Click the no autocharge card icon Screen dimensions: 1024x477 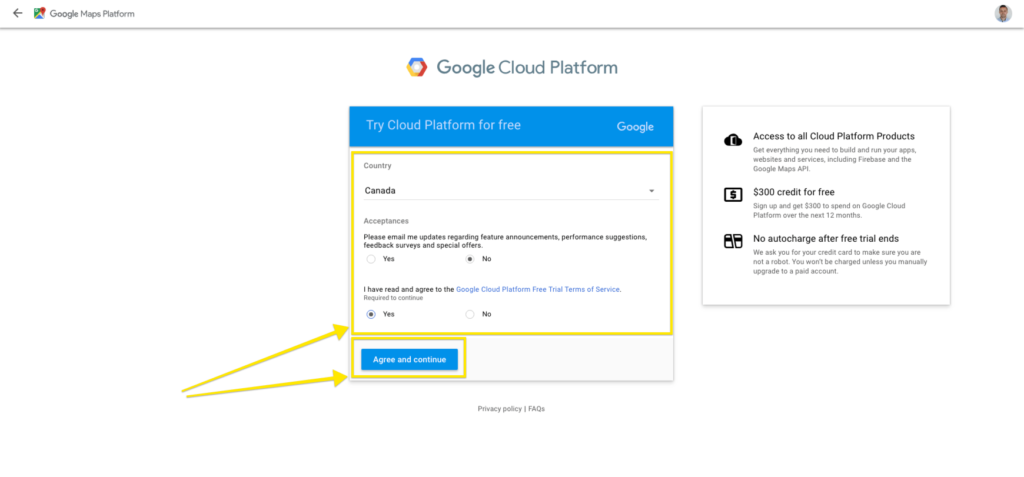(733, 241)
